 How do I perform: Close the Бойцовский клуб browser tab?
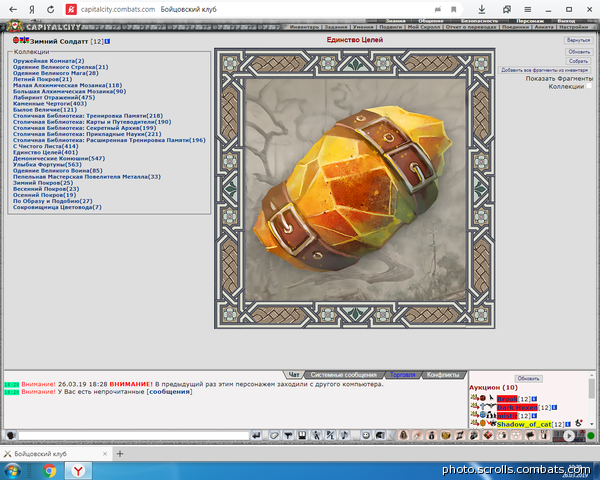[105, 454]
